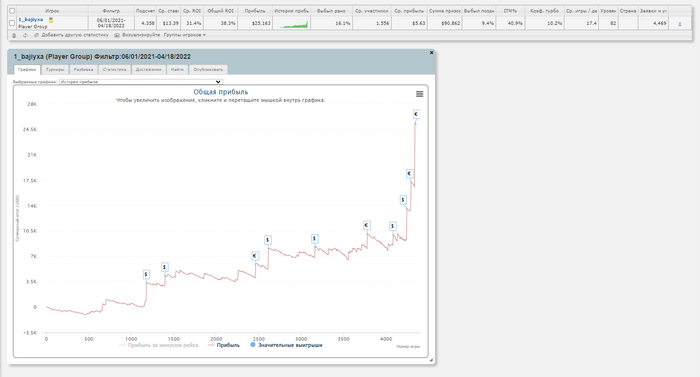Viewport: 700px width, 377px height.
Task: Click the x link at the row's end
Action: (679, 24)
